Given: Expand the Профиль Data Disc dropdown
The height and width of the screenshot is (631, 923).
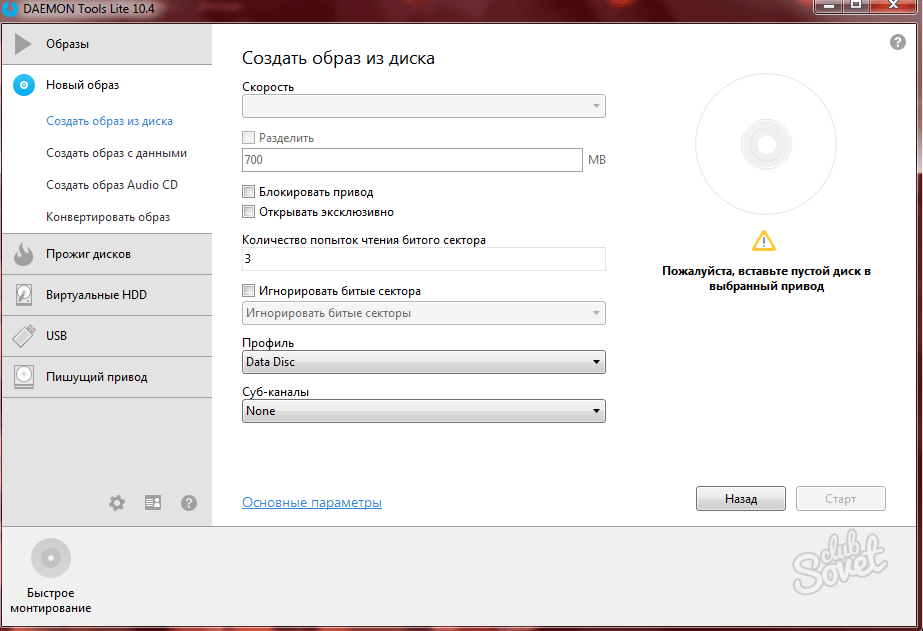Looking at the screenshot, I should (424, 362).
